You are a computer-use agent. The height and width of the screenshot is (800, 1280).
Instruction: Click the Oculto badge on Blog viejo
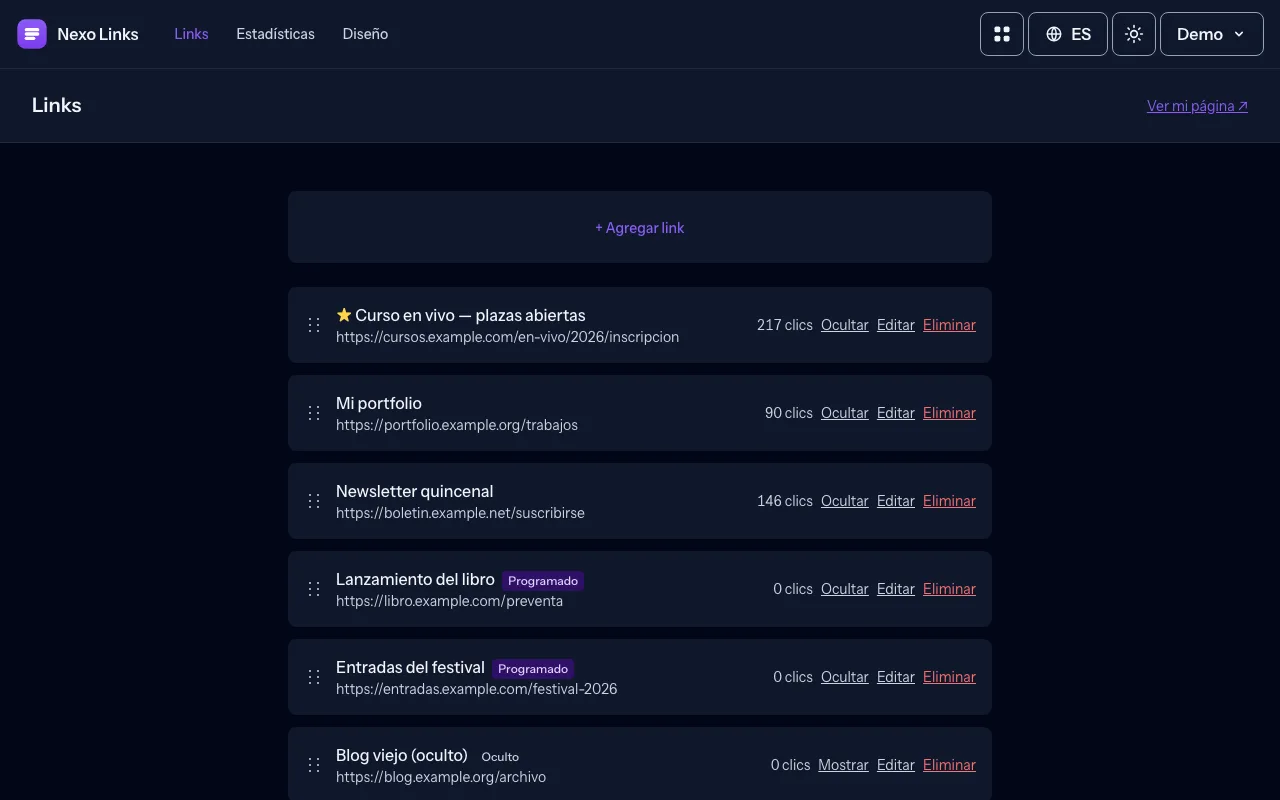pos(500,757)
